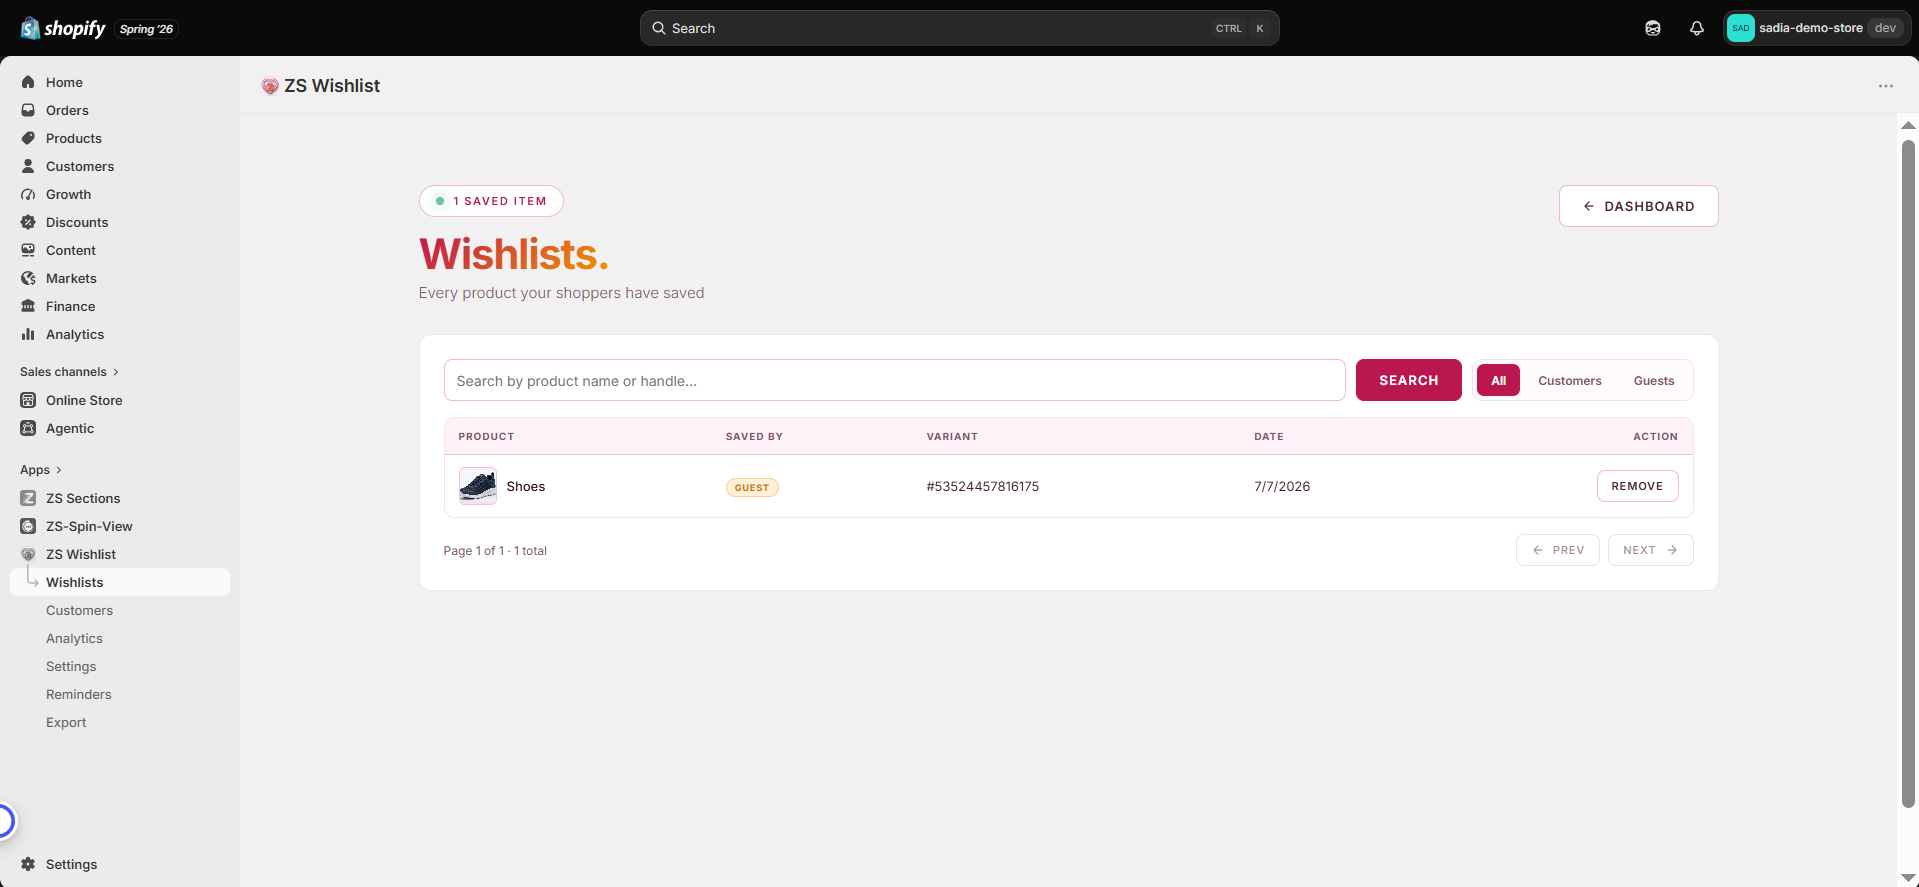Expand the Apps section
Screen dimensions: 1919x887
point(41,470)
